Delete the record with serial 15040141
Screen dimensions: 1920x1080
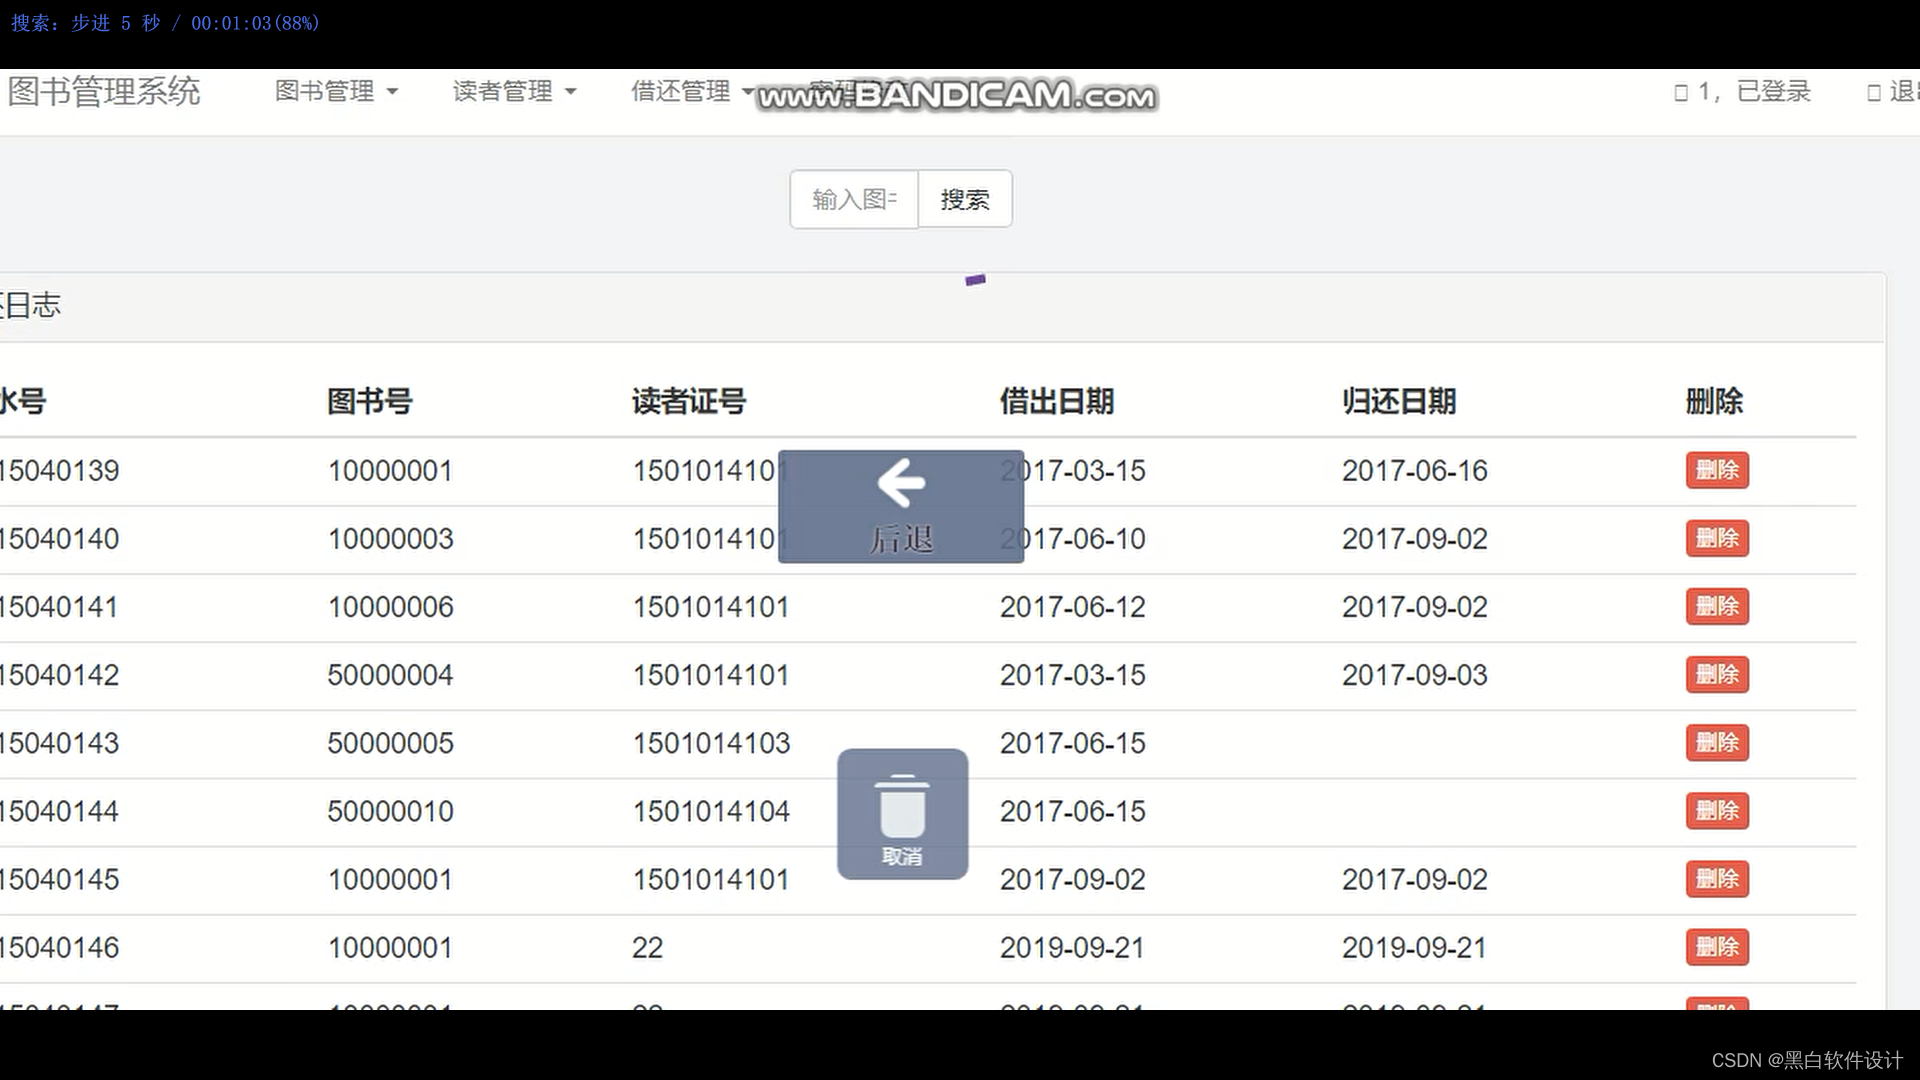click(1717, 606)
